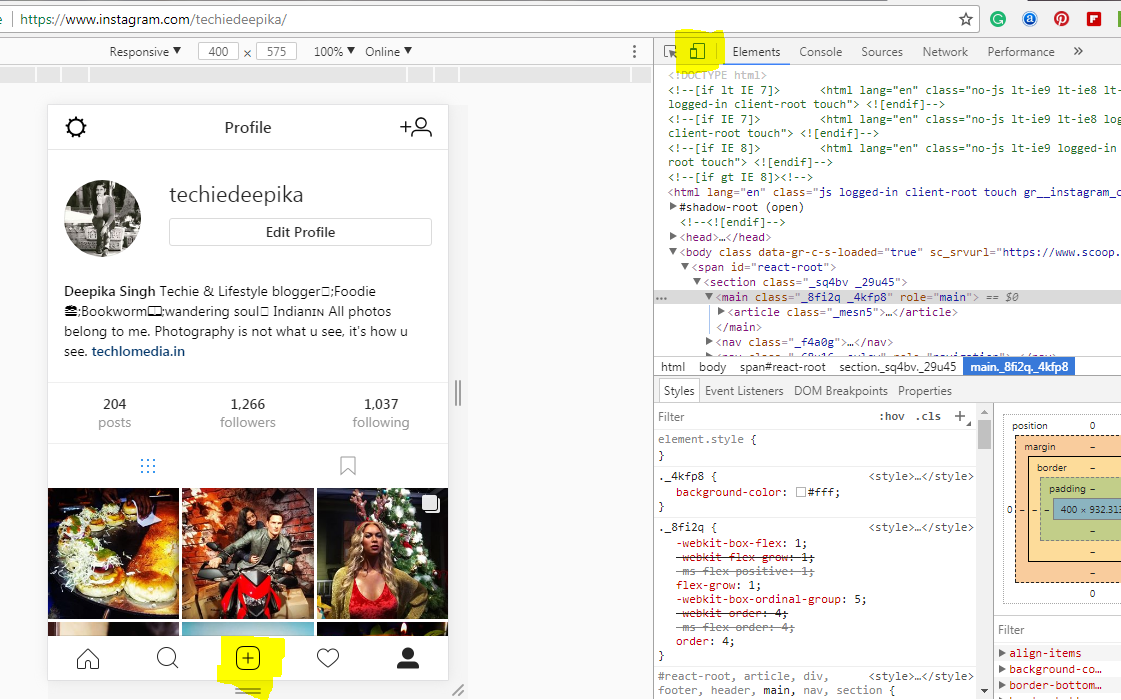
Task: Switch to the Console tab
Action: pos(820,51)
